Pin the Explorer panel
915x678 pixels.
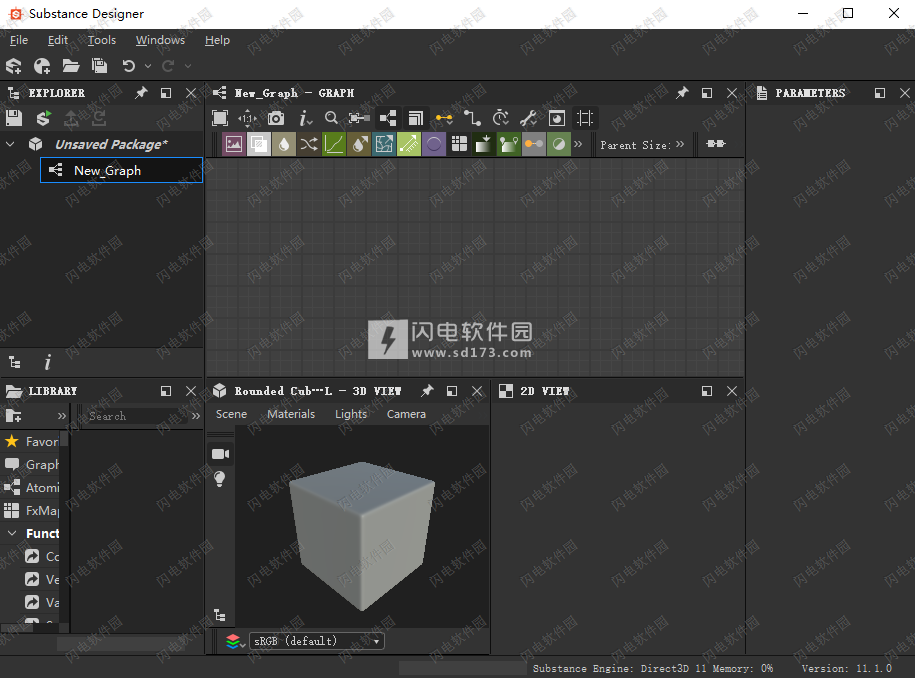coord(141,93)
